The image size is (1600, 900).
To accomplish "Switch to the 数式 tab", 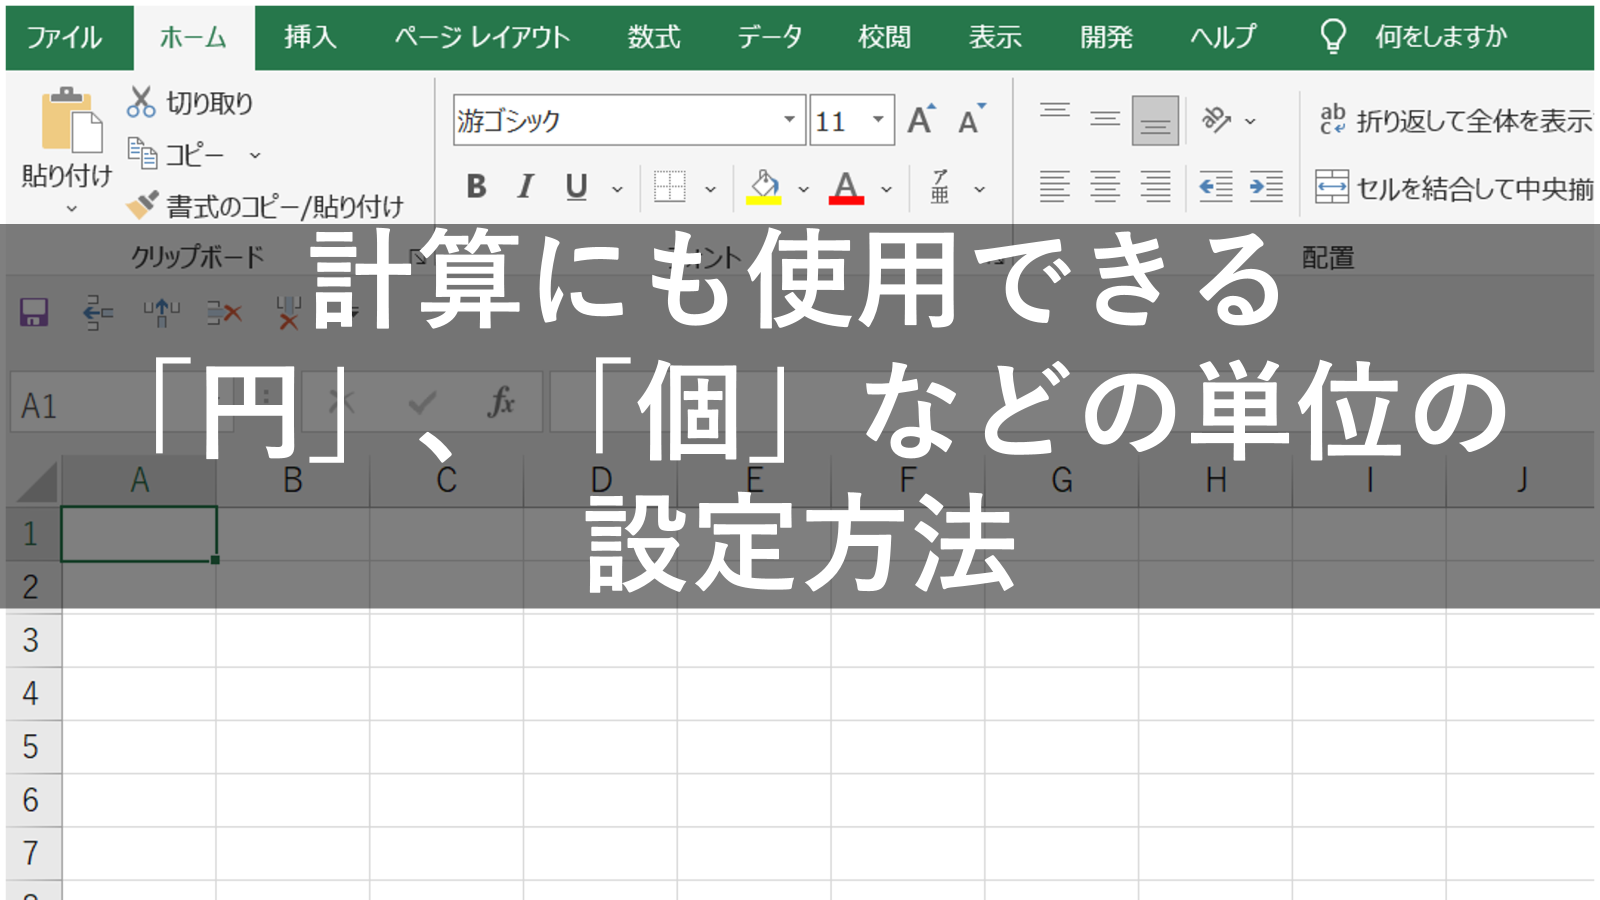I will pyautogui.click(x=654, y=38).
